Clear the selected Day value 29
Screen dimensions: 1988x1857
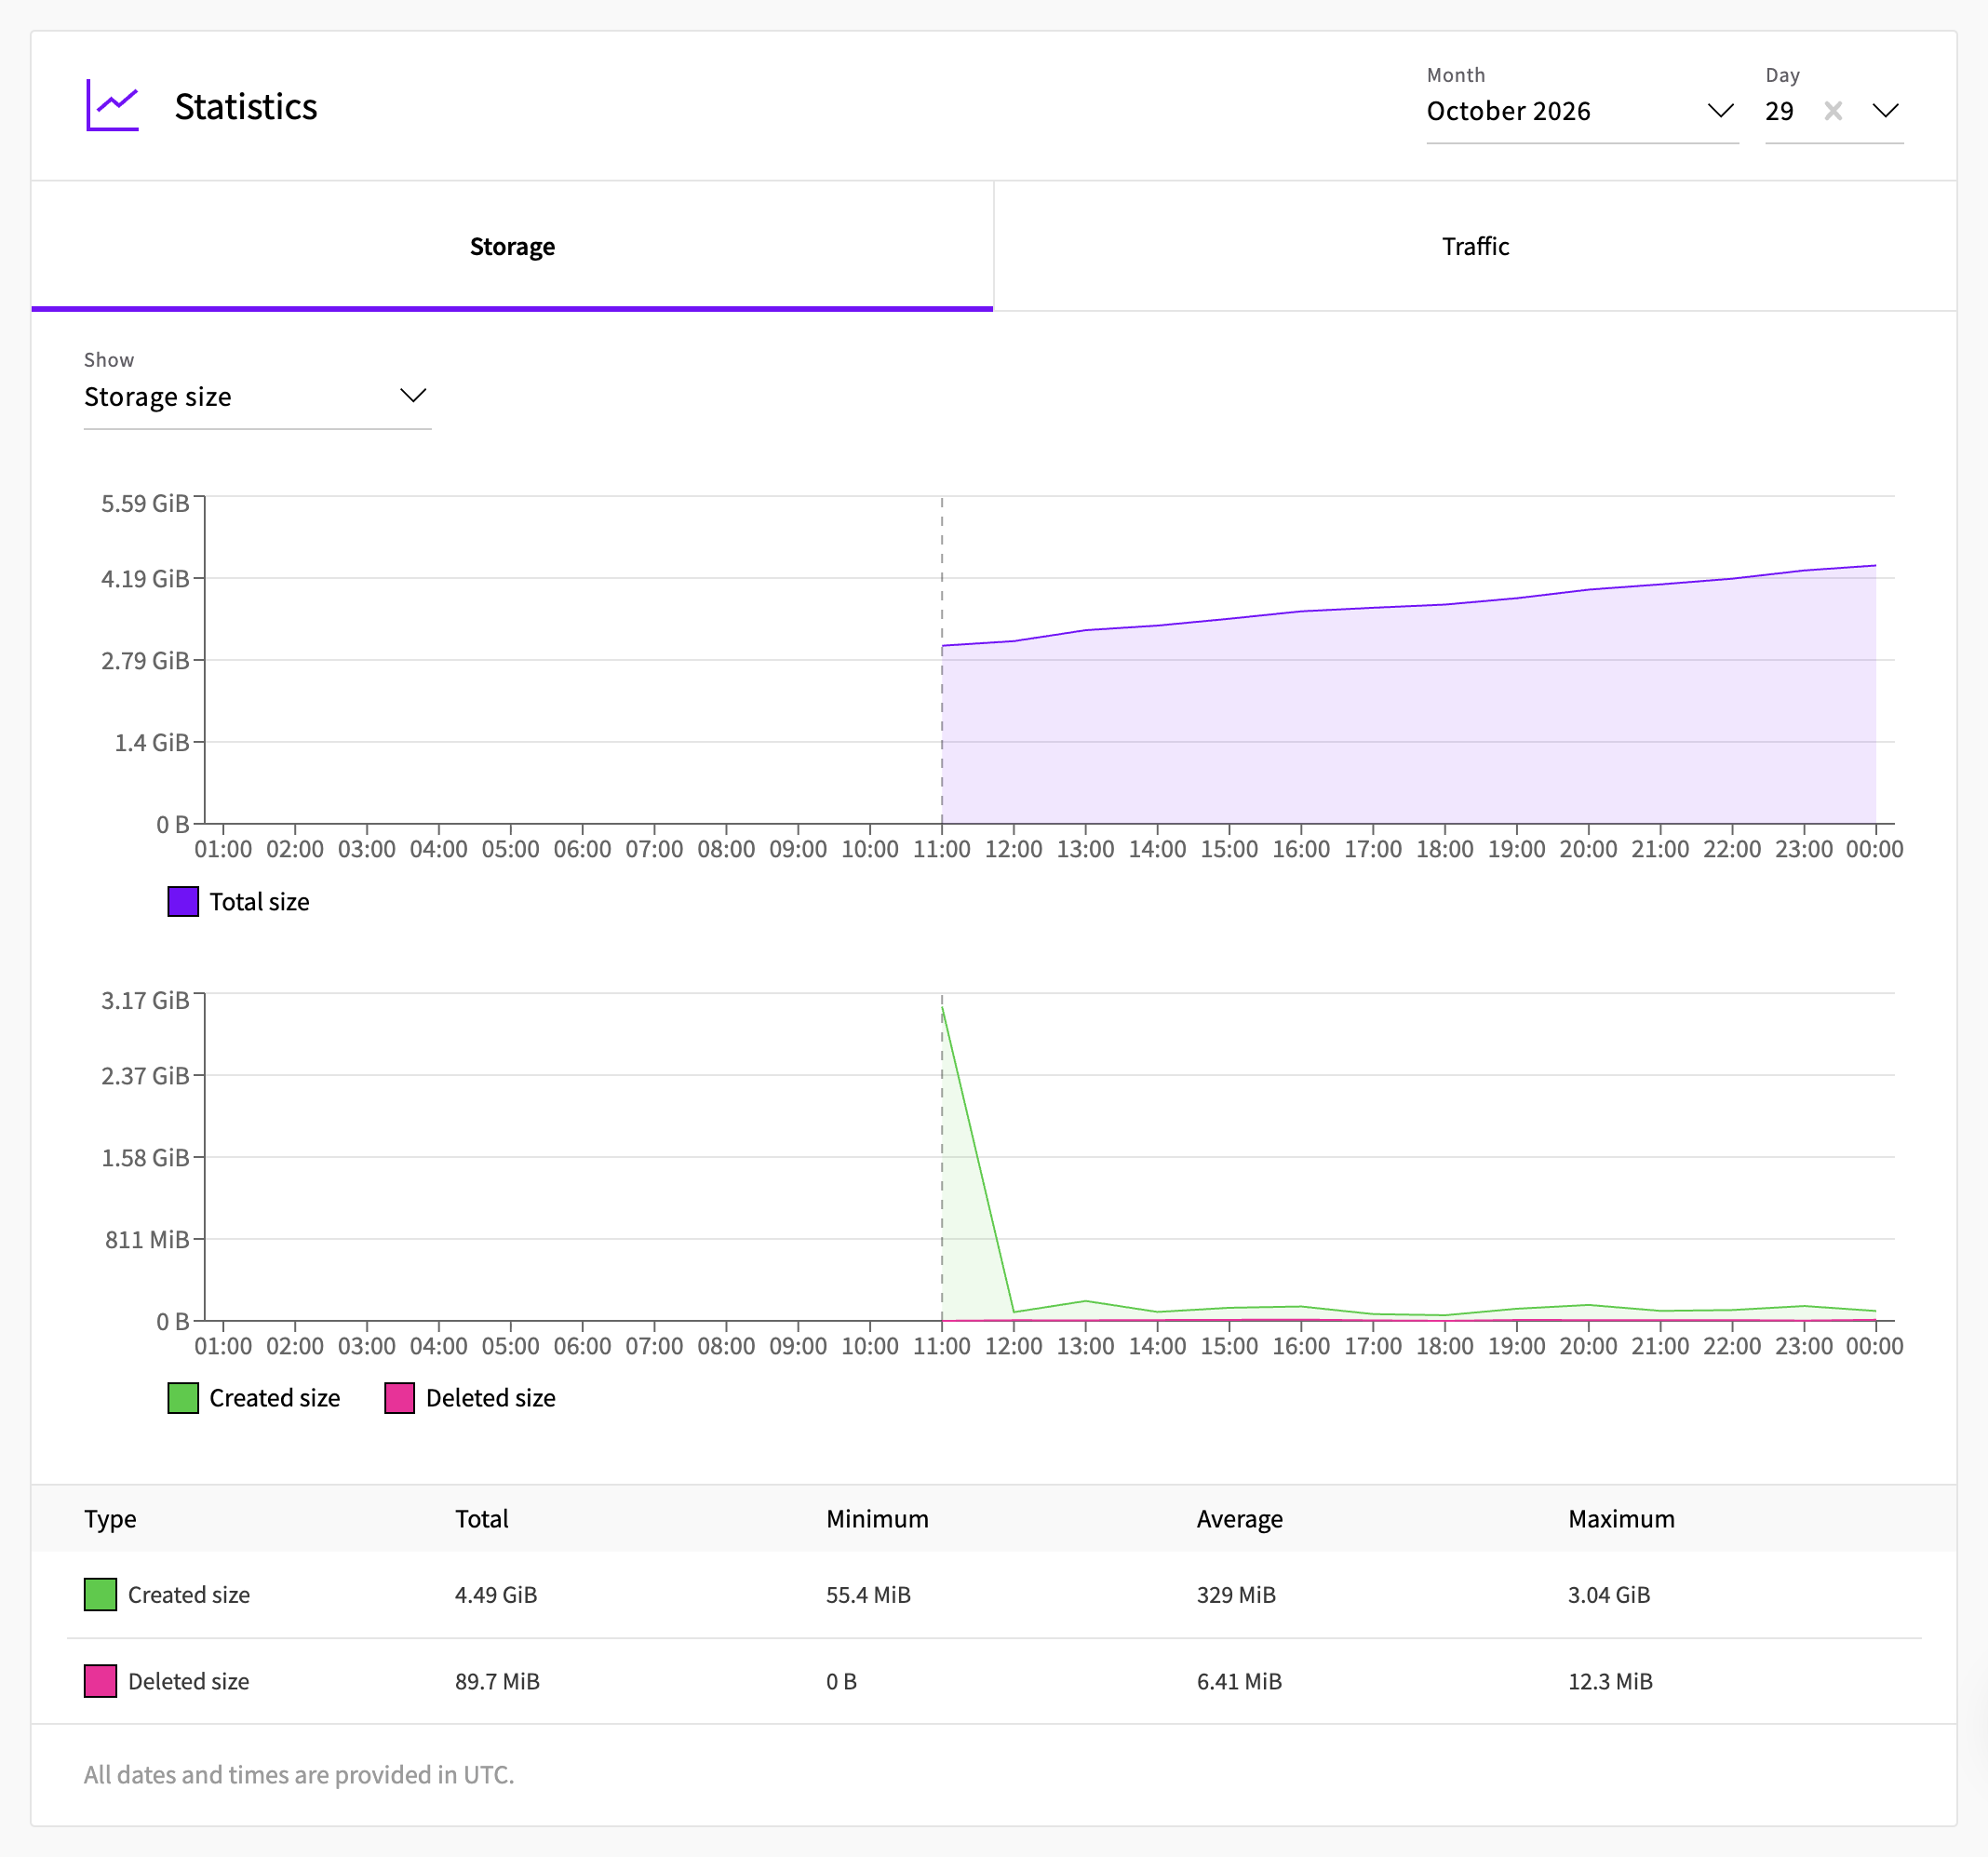1832,111
